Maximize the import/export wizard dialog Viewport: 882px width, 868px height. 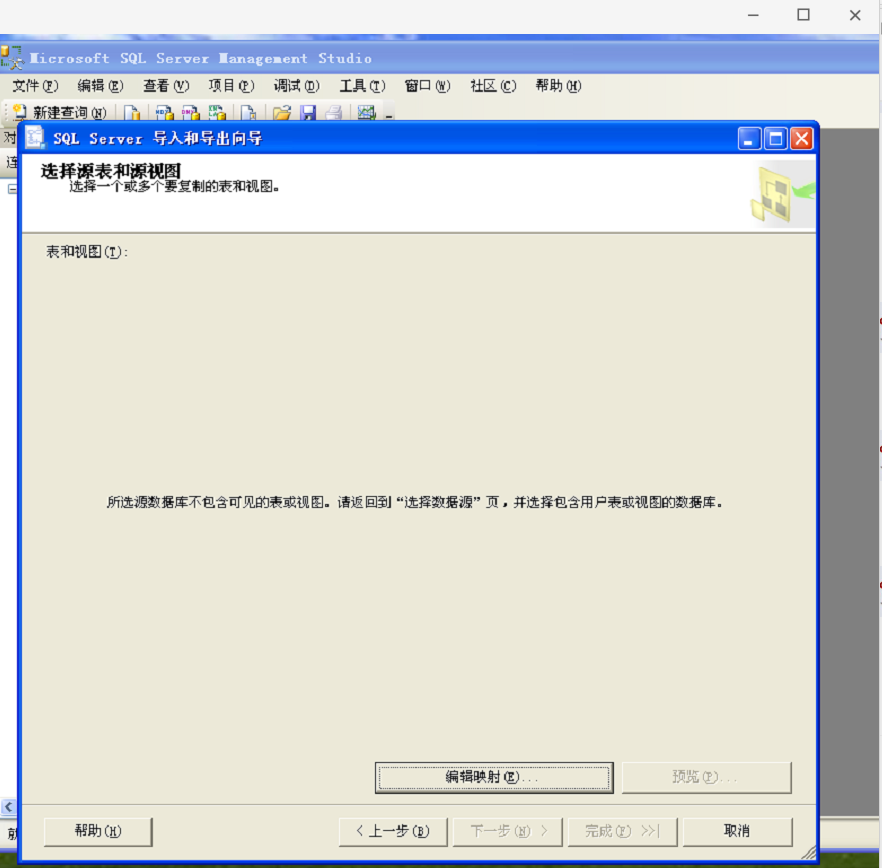(x=776, y=138)
